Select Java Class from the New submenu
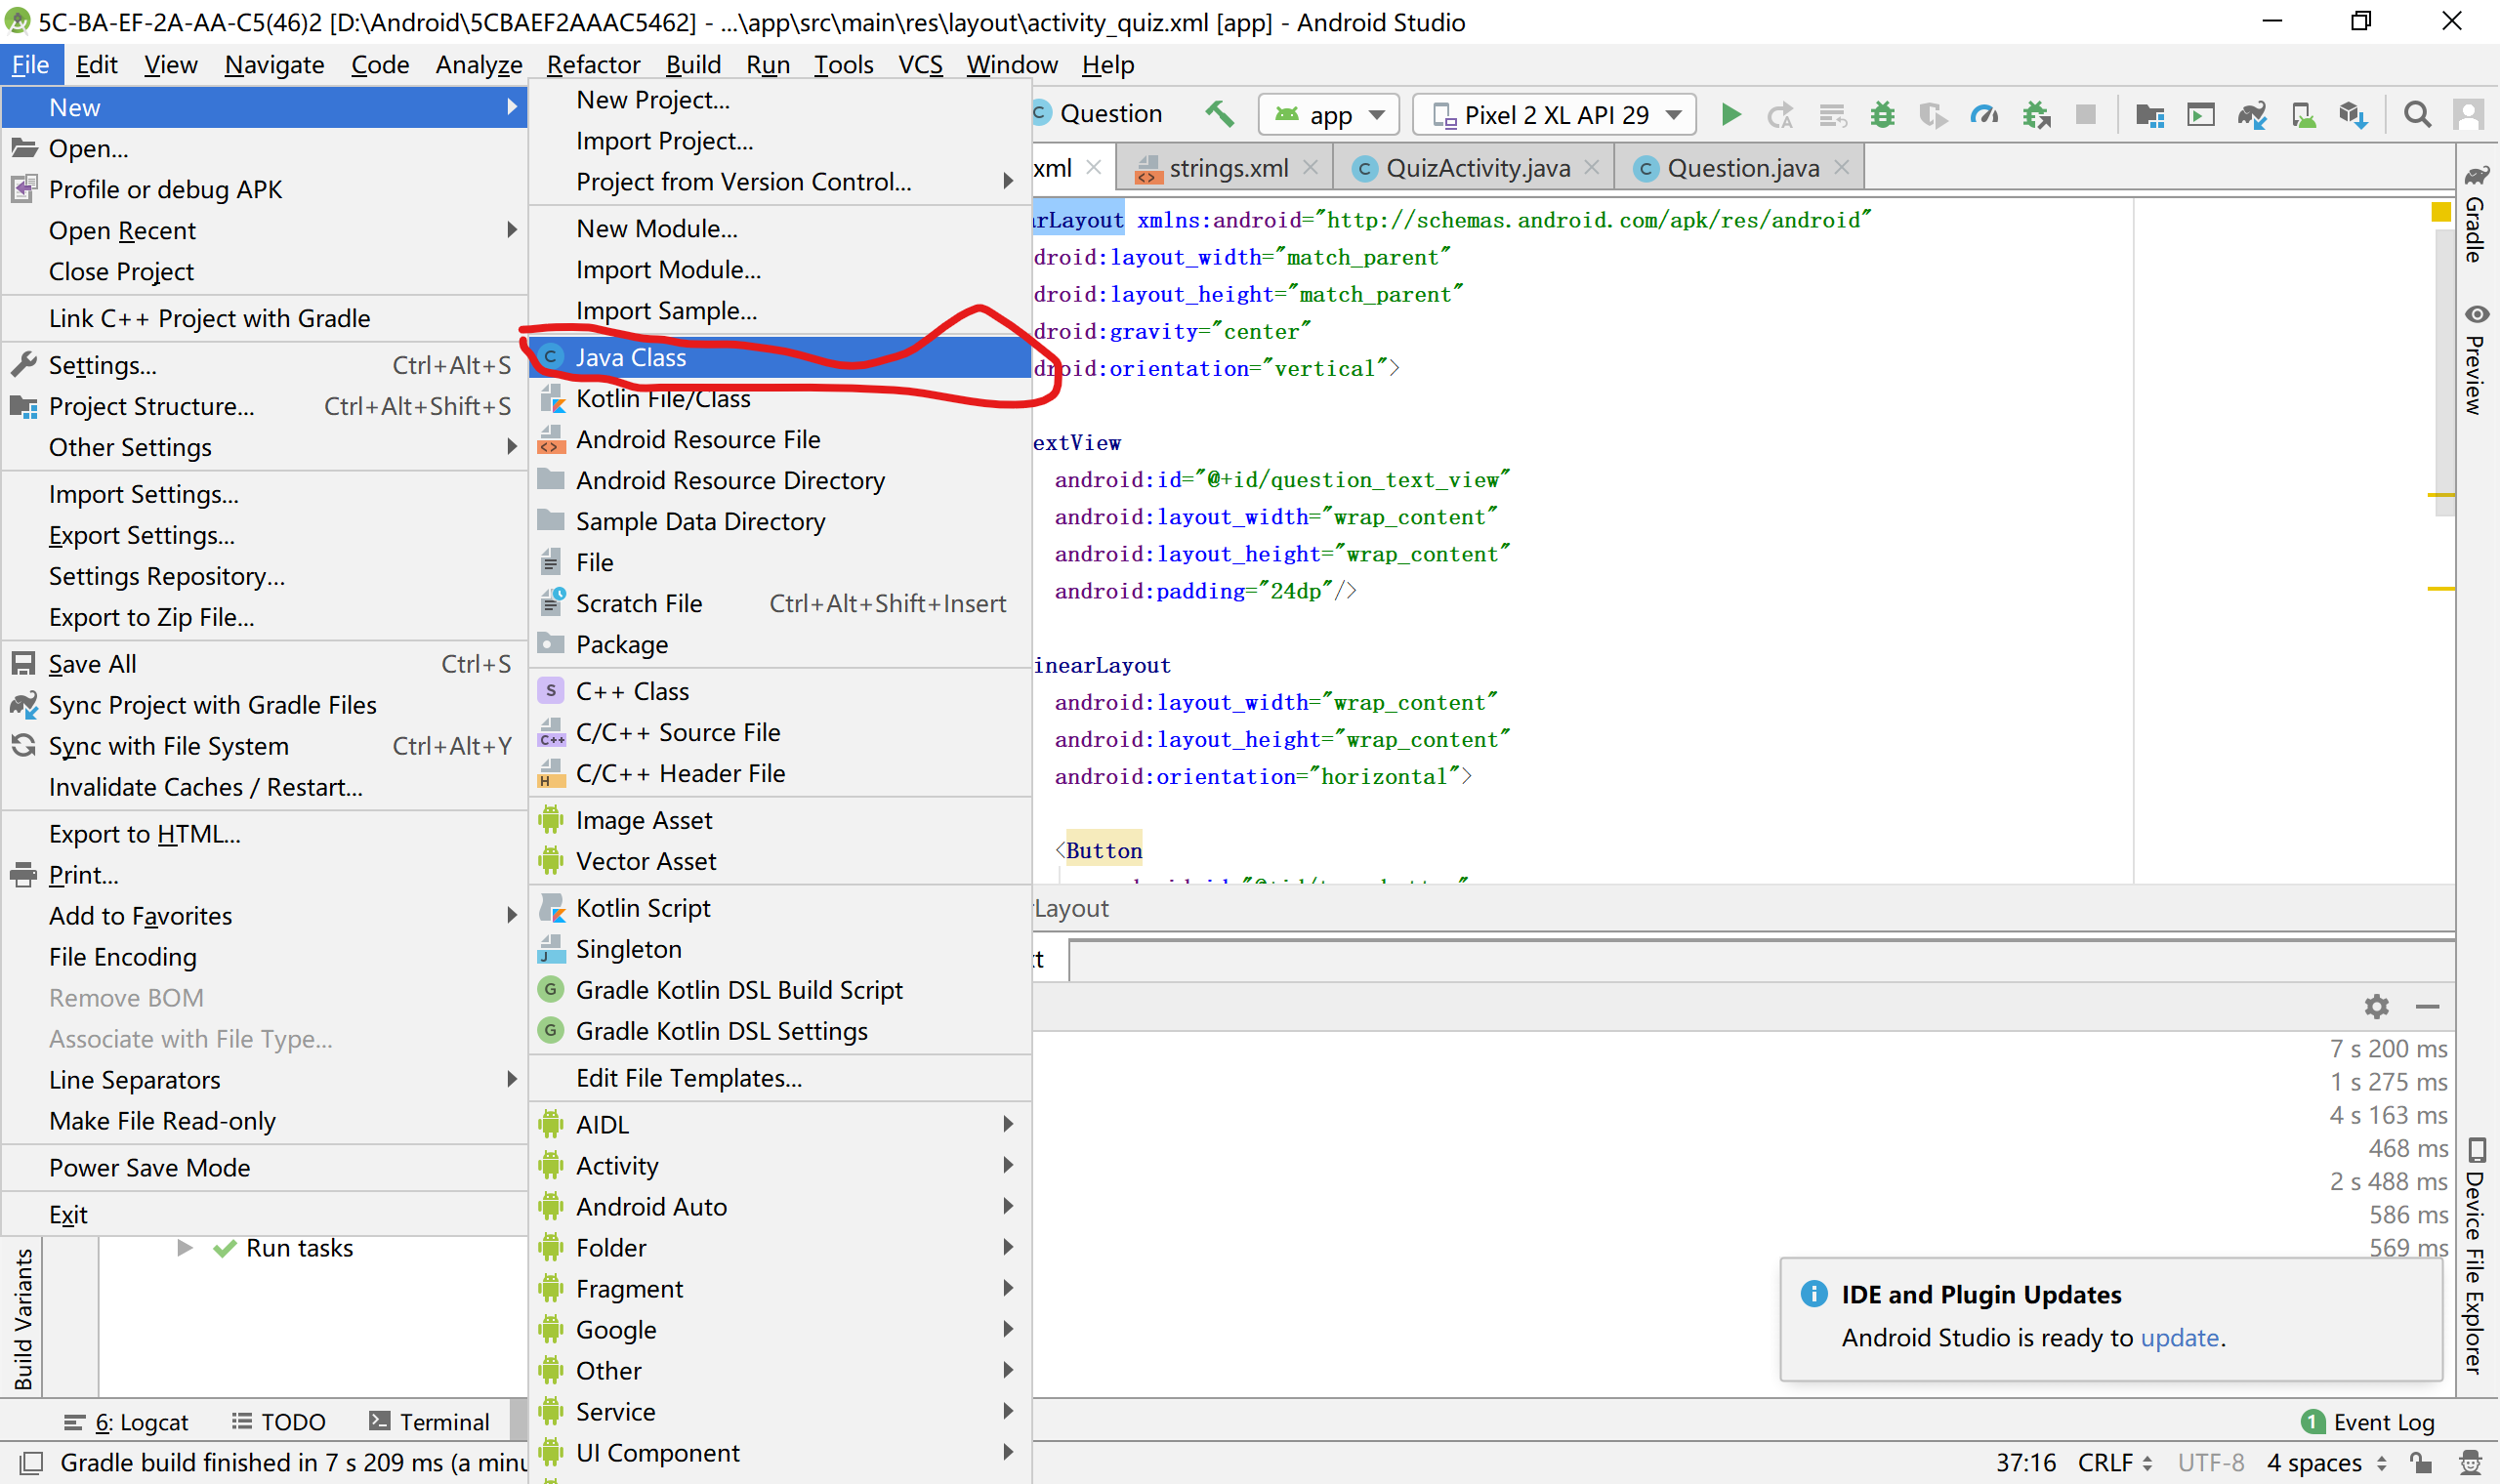Image resolution: width=2500 pixels, height=1484 pixels. click(x=631, y=357)
